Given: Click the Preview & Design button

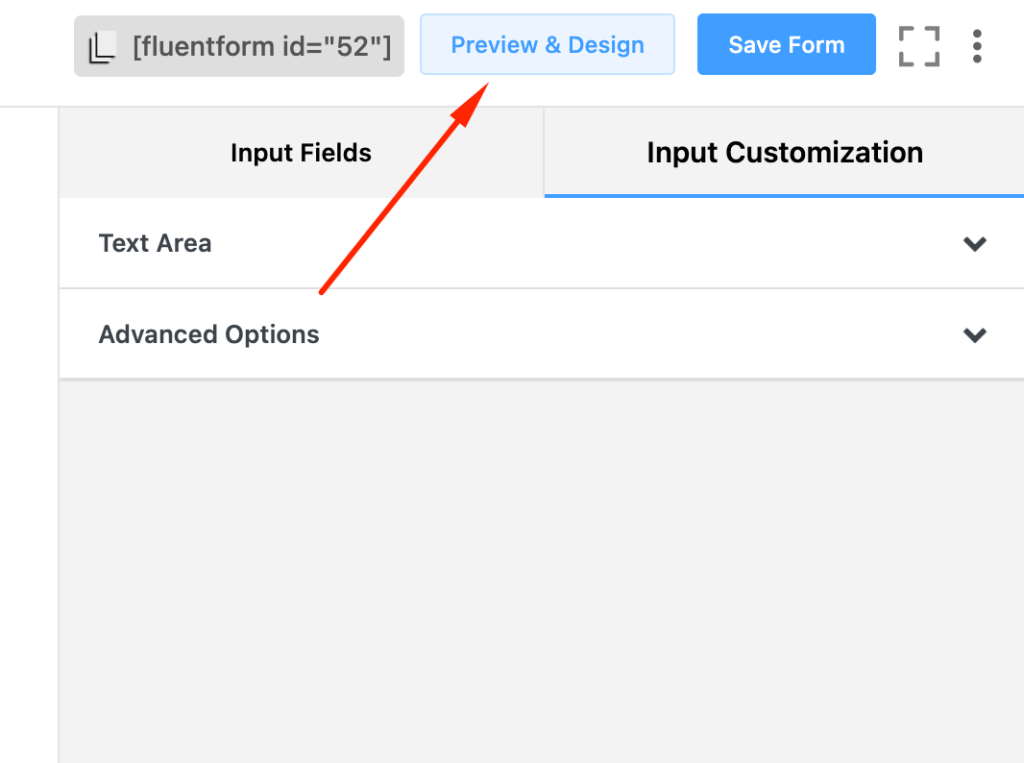Looking at the screenshot, I should tap(547, 44).
